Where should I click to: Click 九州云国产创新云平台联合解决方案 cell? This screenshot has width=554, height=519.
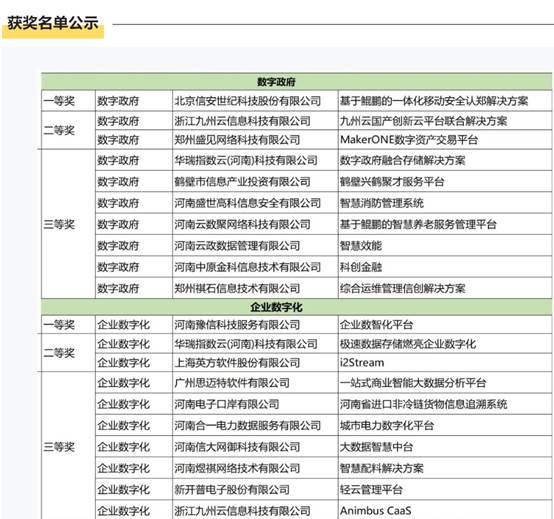point(445,121)
